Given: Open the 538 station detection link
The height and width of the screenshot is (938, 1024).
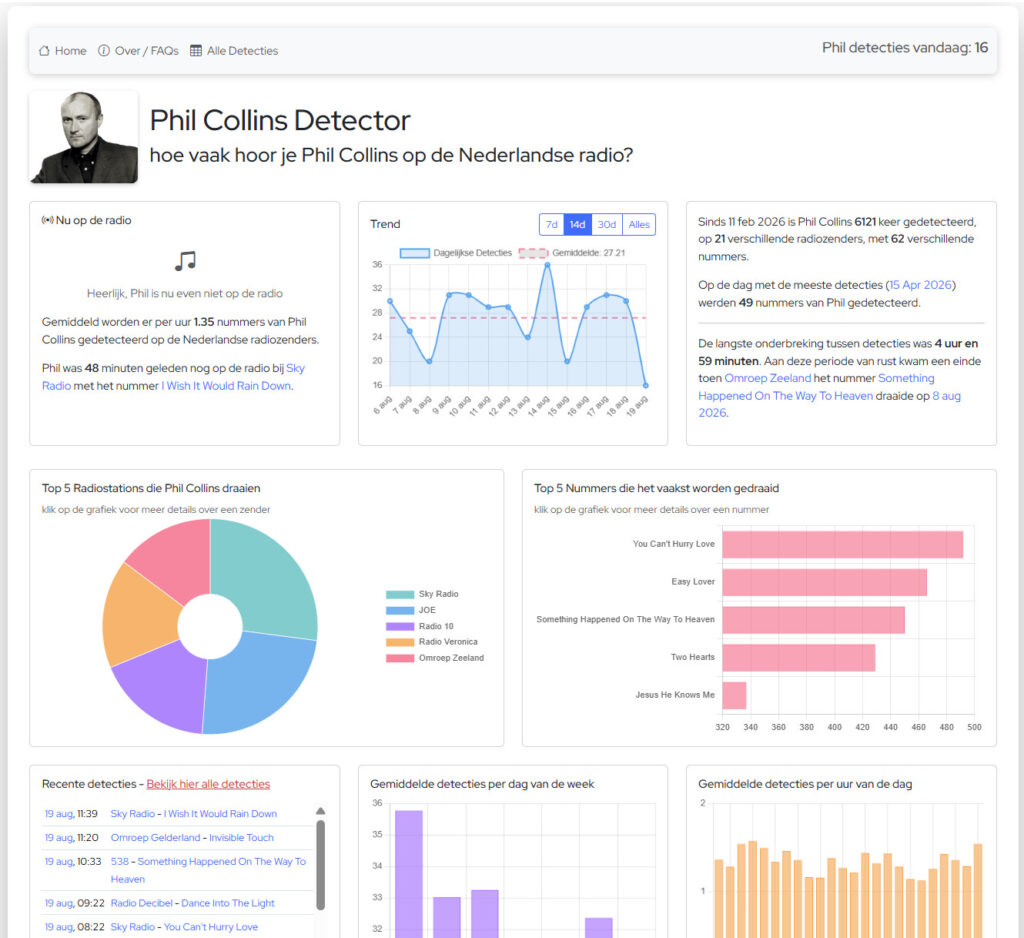Looking at the screenshot, I should pyautogui.click(x=120, y=862).
